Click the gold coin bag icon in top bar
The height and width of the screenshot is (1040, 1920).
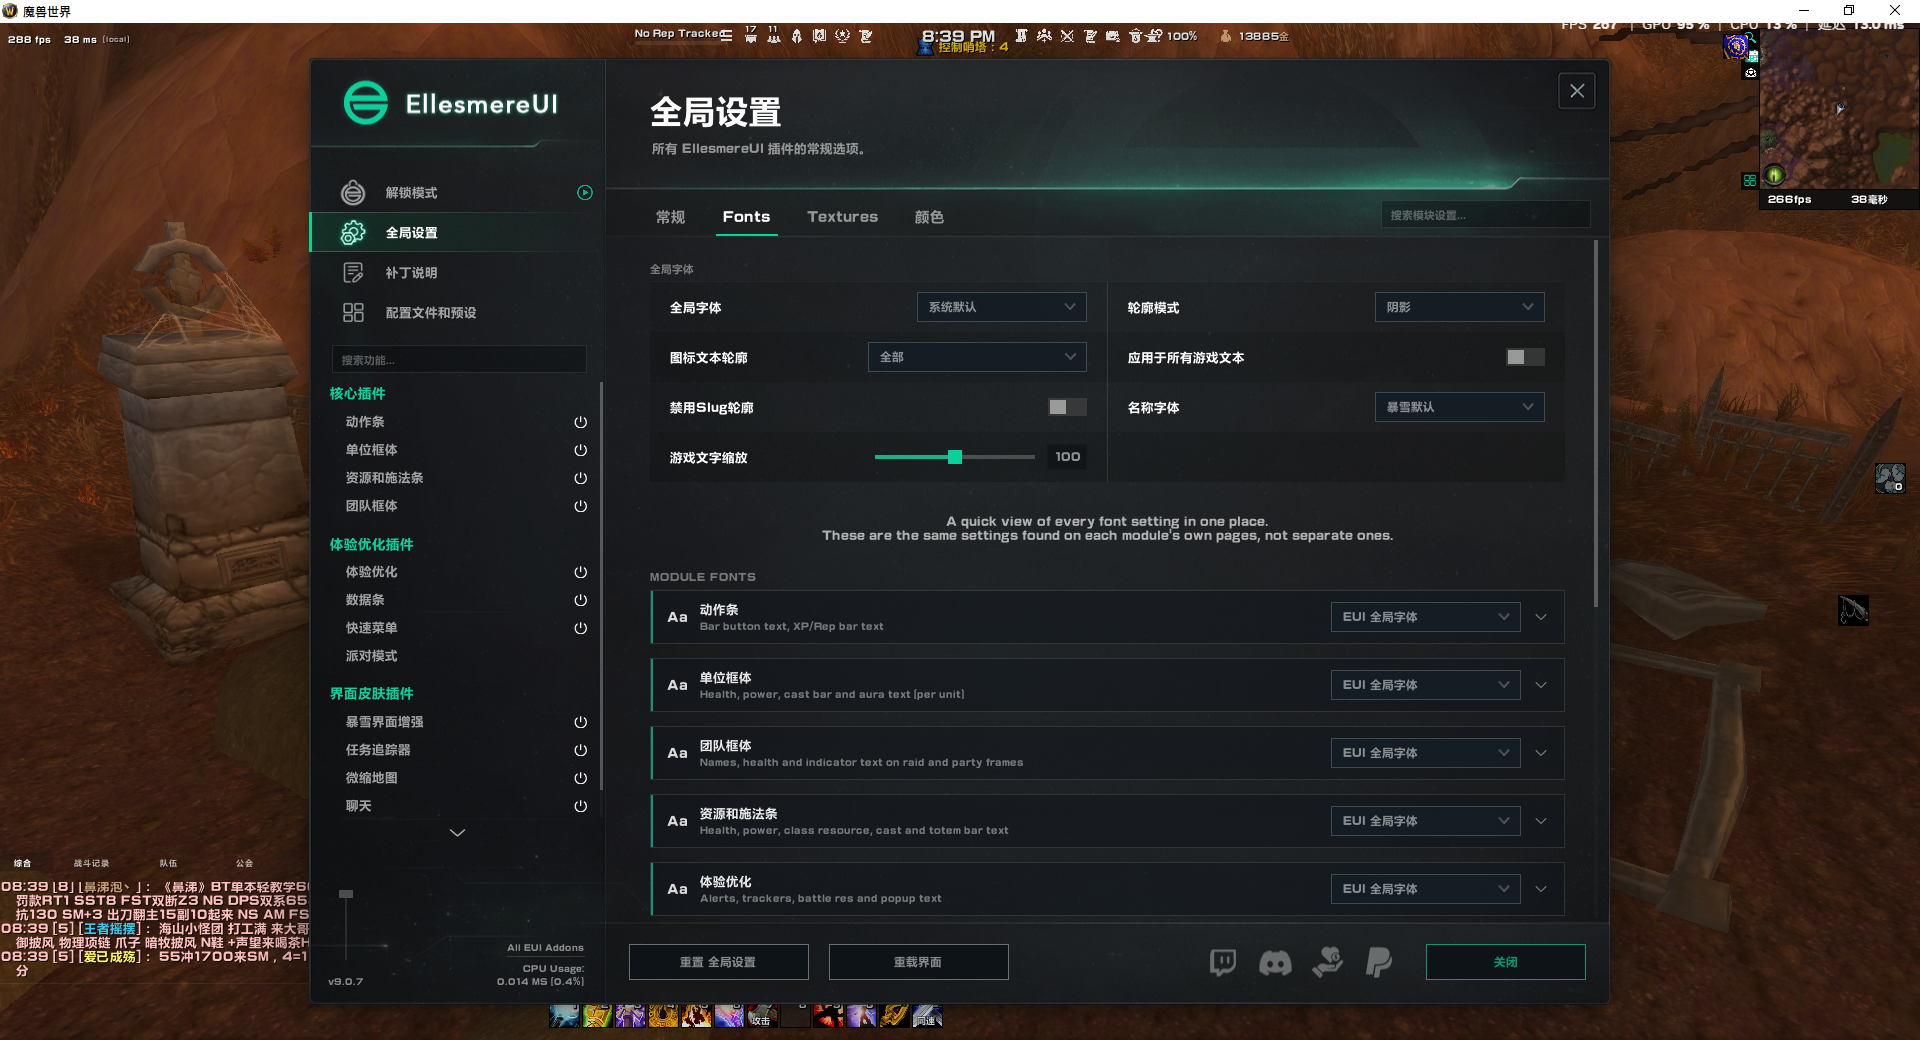pyautogui.click(x=1225, y=36)
